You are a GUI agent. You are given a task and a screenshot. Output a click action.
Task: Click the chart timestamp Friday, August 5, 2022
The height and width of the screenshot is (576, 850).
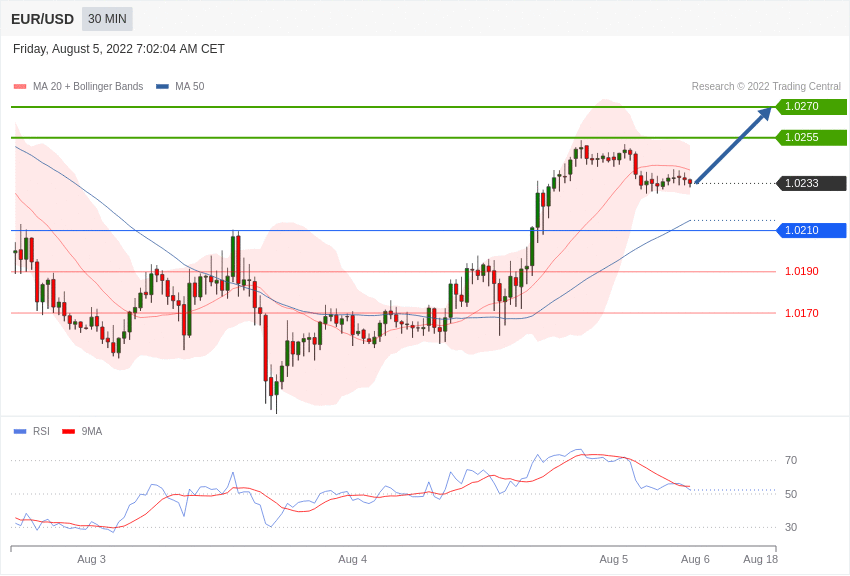click(x=119, y=49)
